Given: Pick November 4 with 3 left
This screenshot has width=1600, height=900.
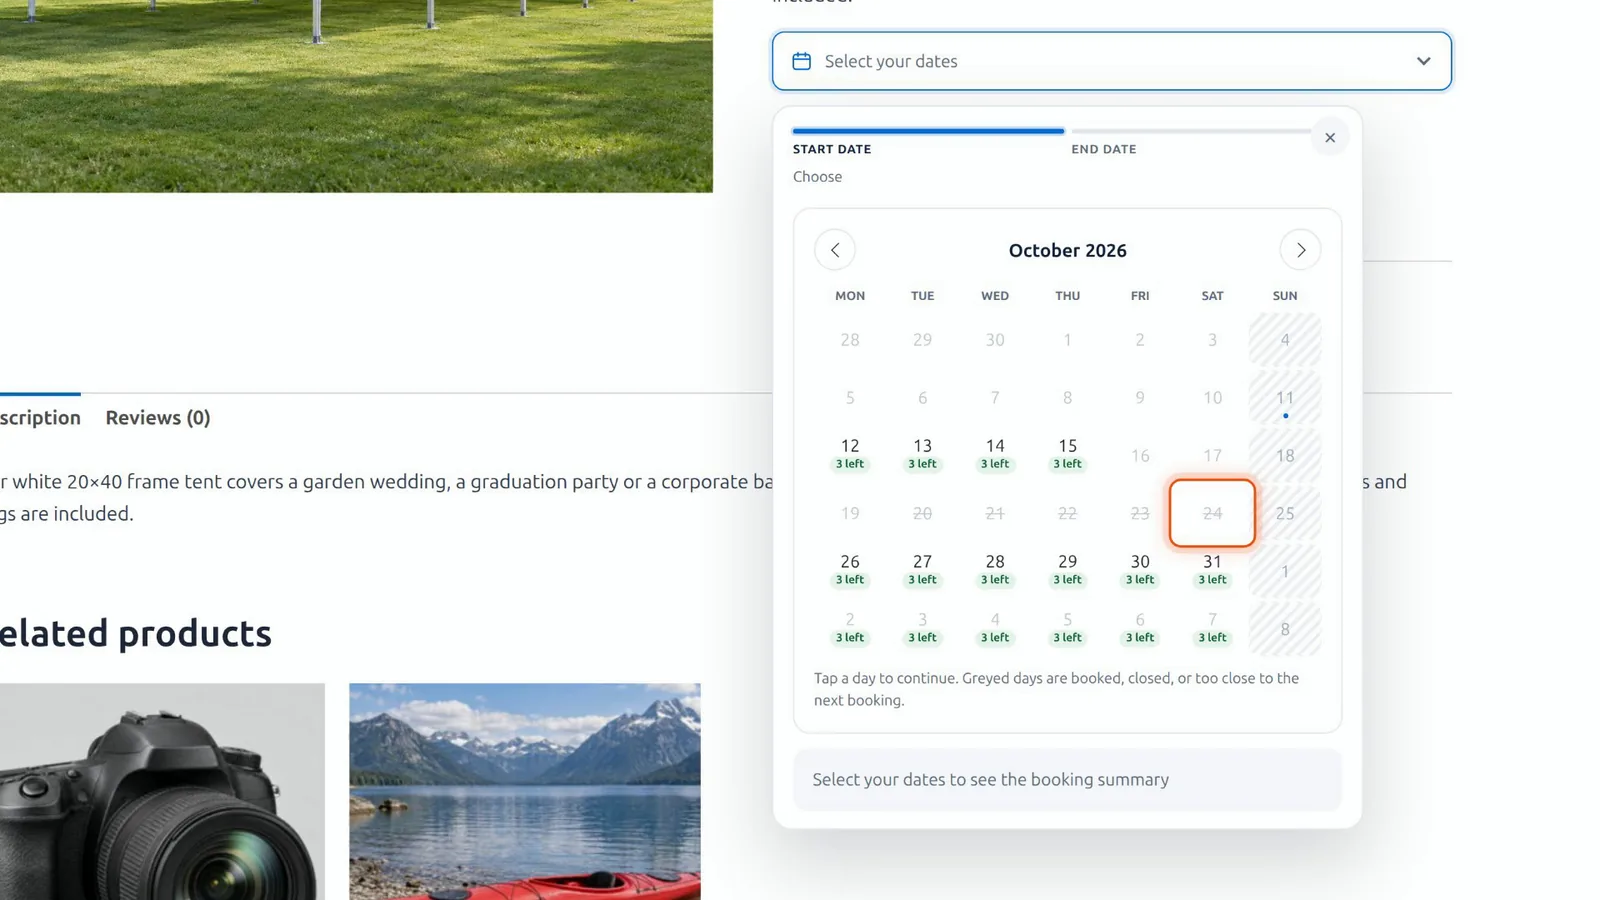Looking at the screenshot, I should click(995, 628).
